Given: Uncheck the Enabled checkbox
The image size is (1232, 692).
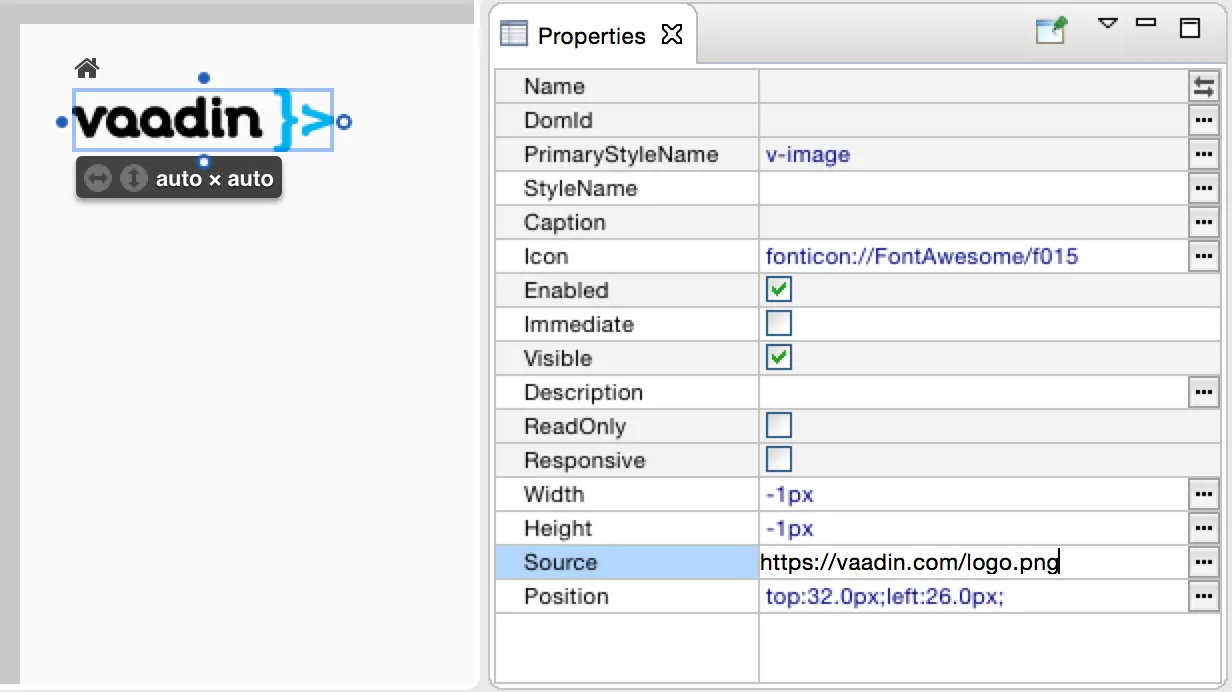Looking at the screenshot, I should click(x=778, y=289).
